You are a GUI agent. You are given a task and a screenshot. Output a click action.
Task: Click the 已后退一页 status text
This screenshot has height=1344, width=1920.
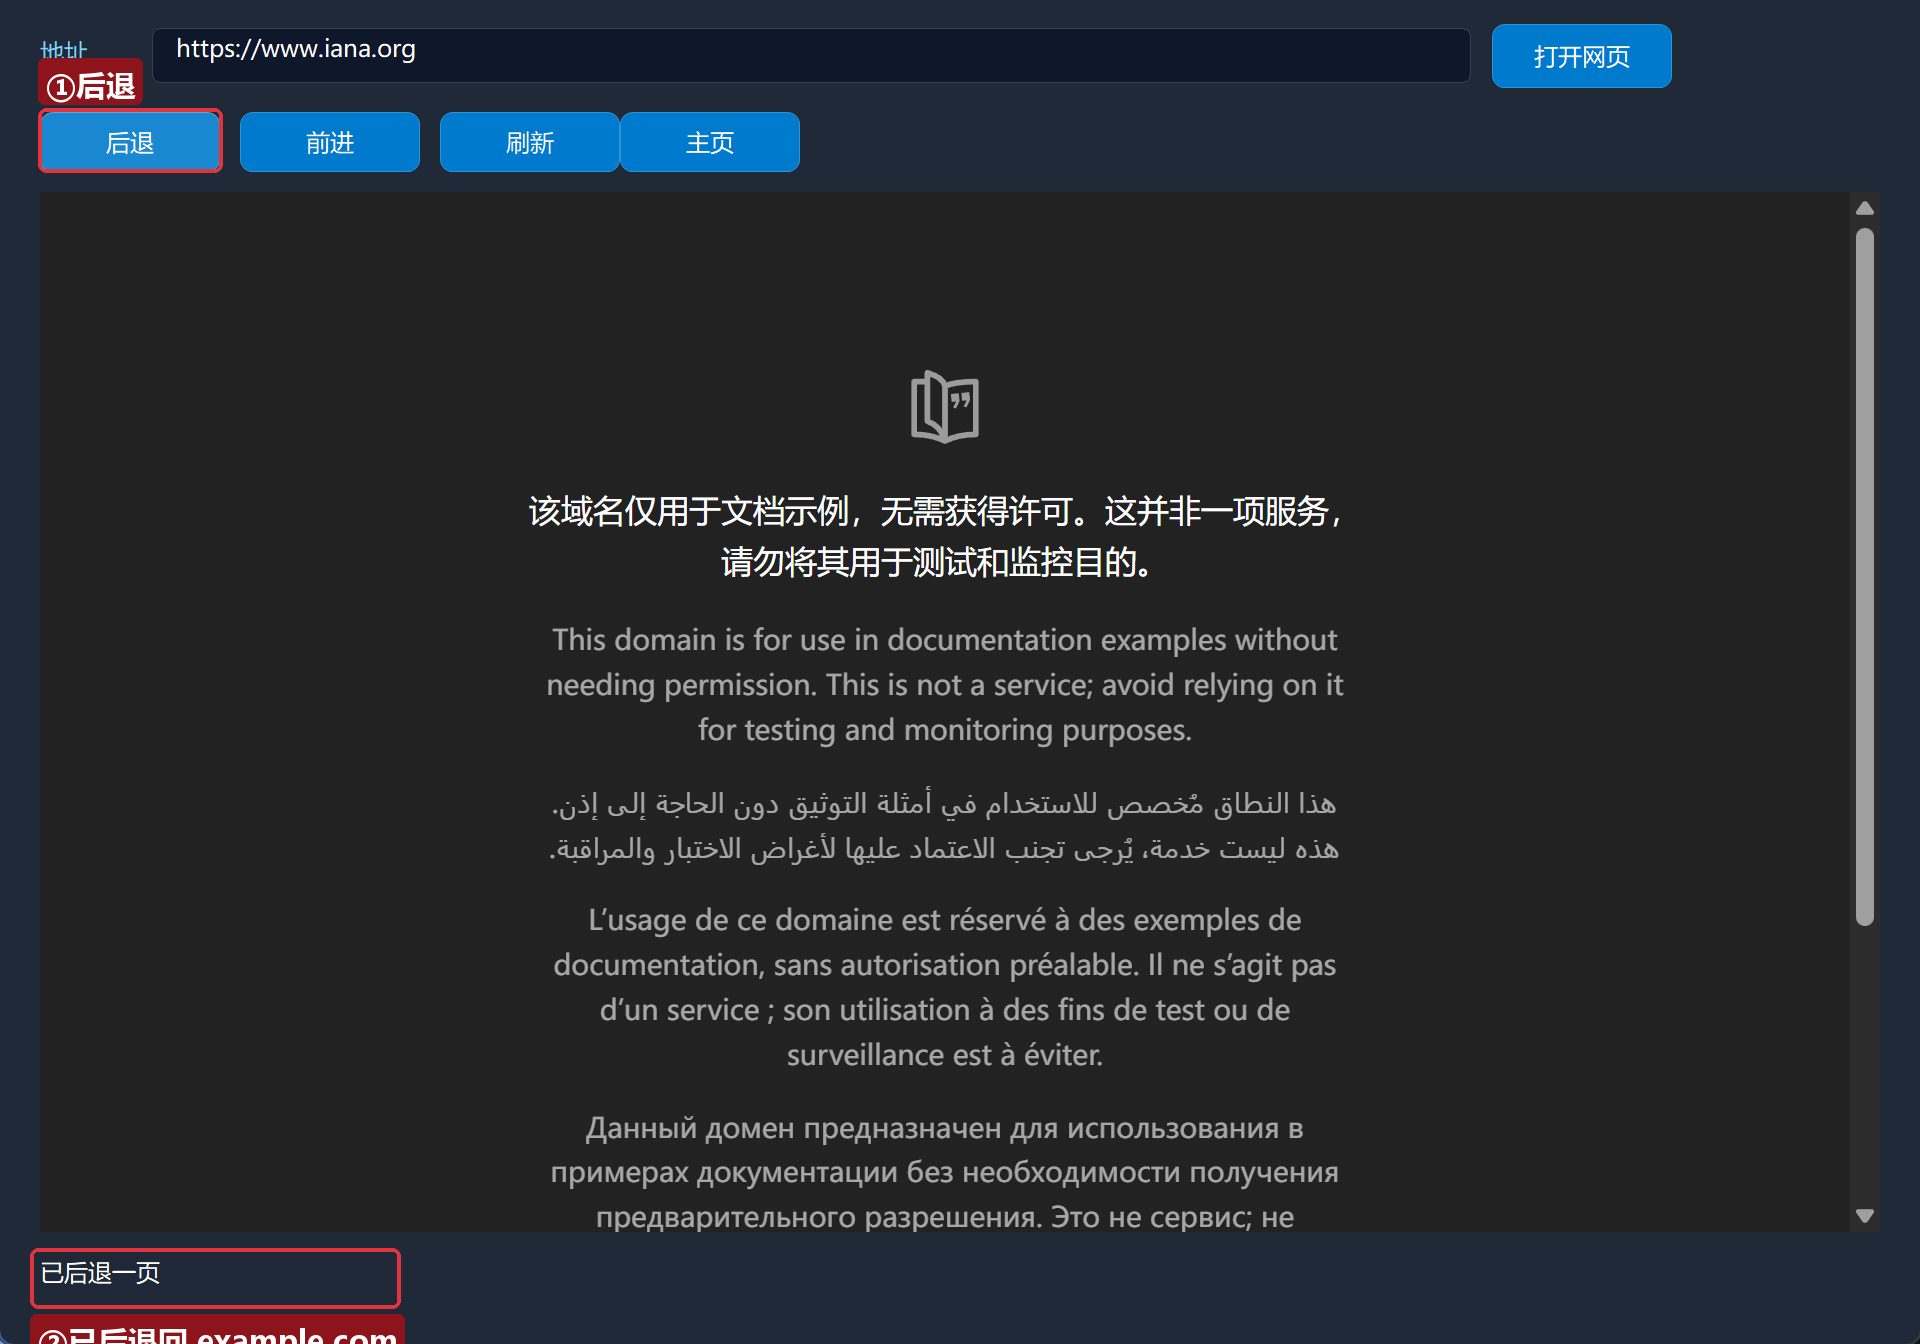pyautogui.click(x=100, y=1273)
